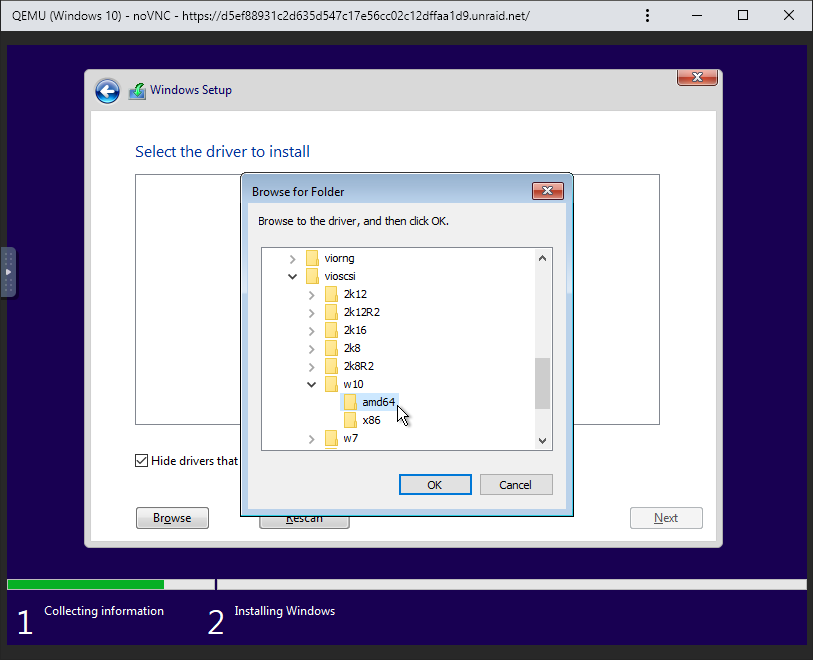Expand the 2k12 folder
Image resolution: width=813 pixels, height=660 pixels.
(312, 295)
